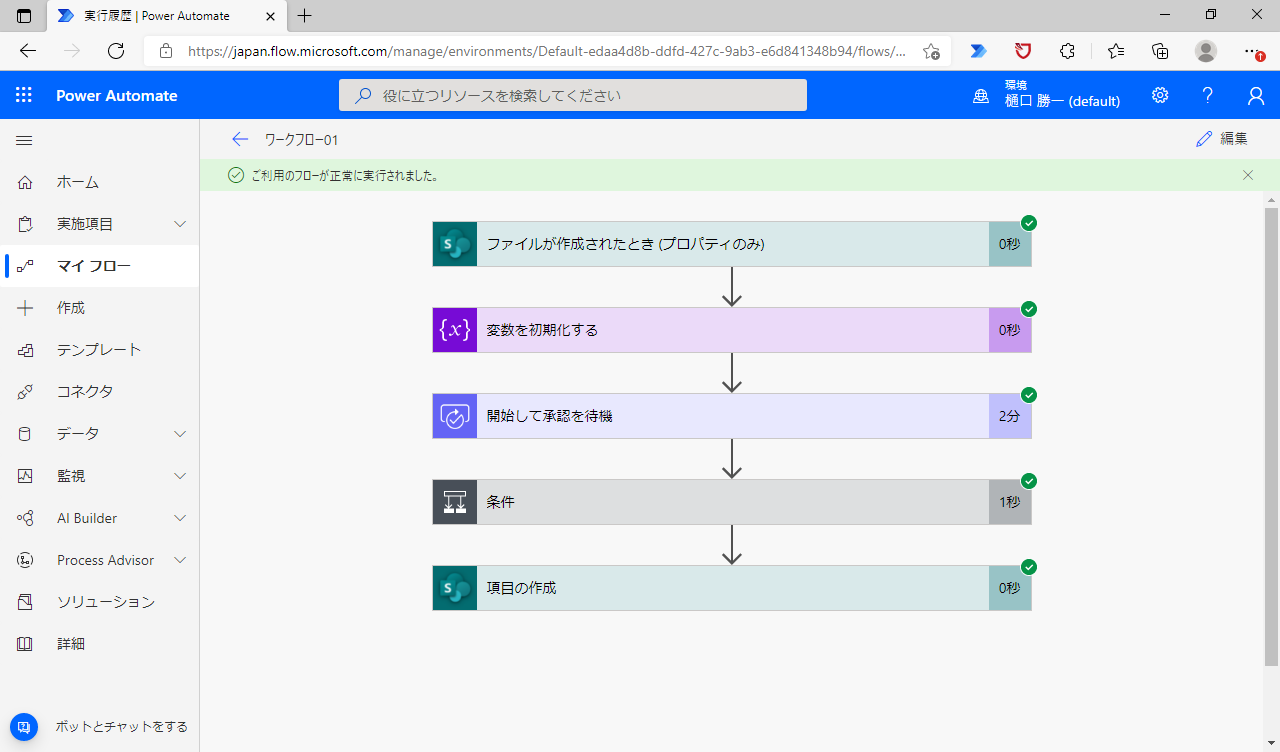Image resolution: width=1280 pixels, height=752 pixels.
Task: Select マイ フロー in sidebar
Action: point(100,266)
